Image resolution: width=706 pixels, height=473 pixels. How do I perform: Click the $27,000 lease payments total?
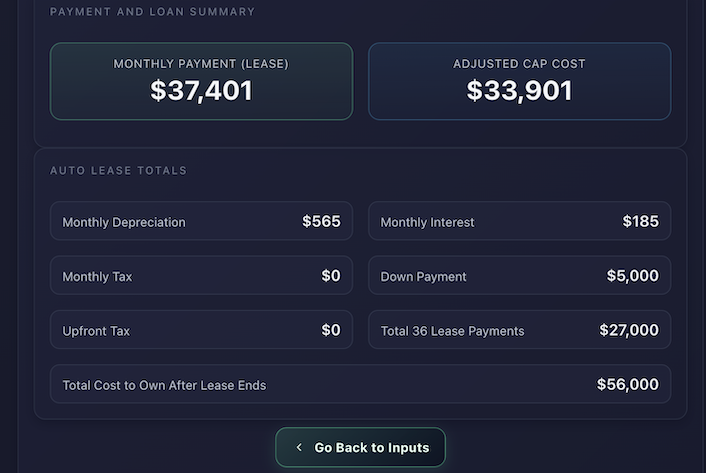click(x=628, y=330)
